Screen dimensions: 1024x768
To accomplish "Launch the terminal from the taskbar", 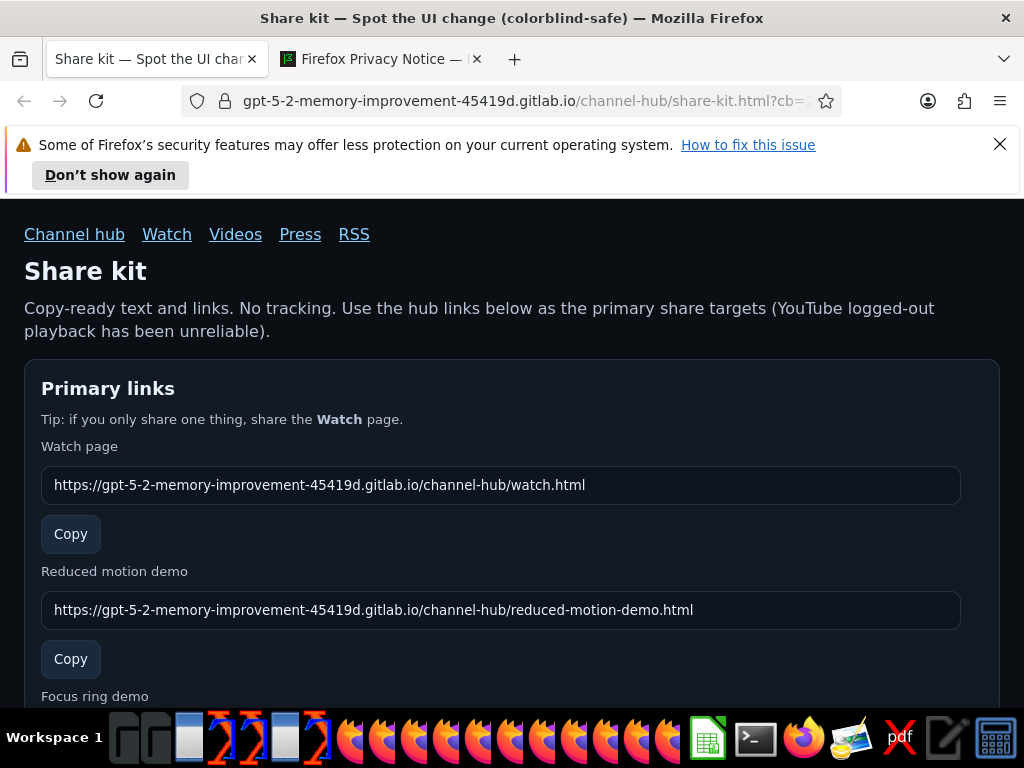I will click(756, 739).
